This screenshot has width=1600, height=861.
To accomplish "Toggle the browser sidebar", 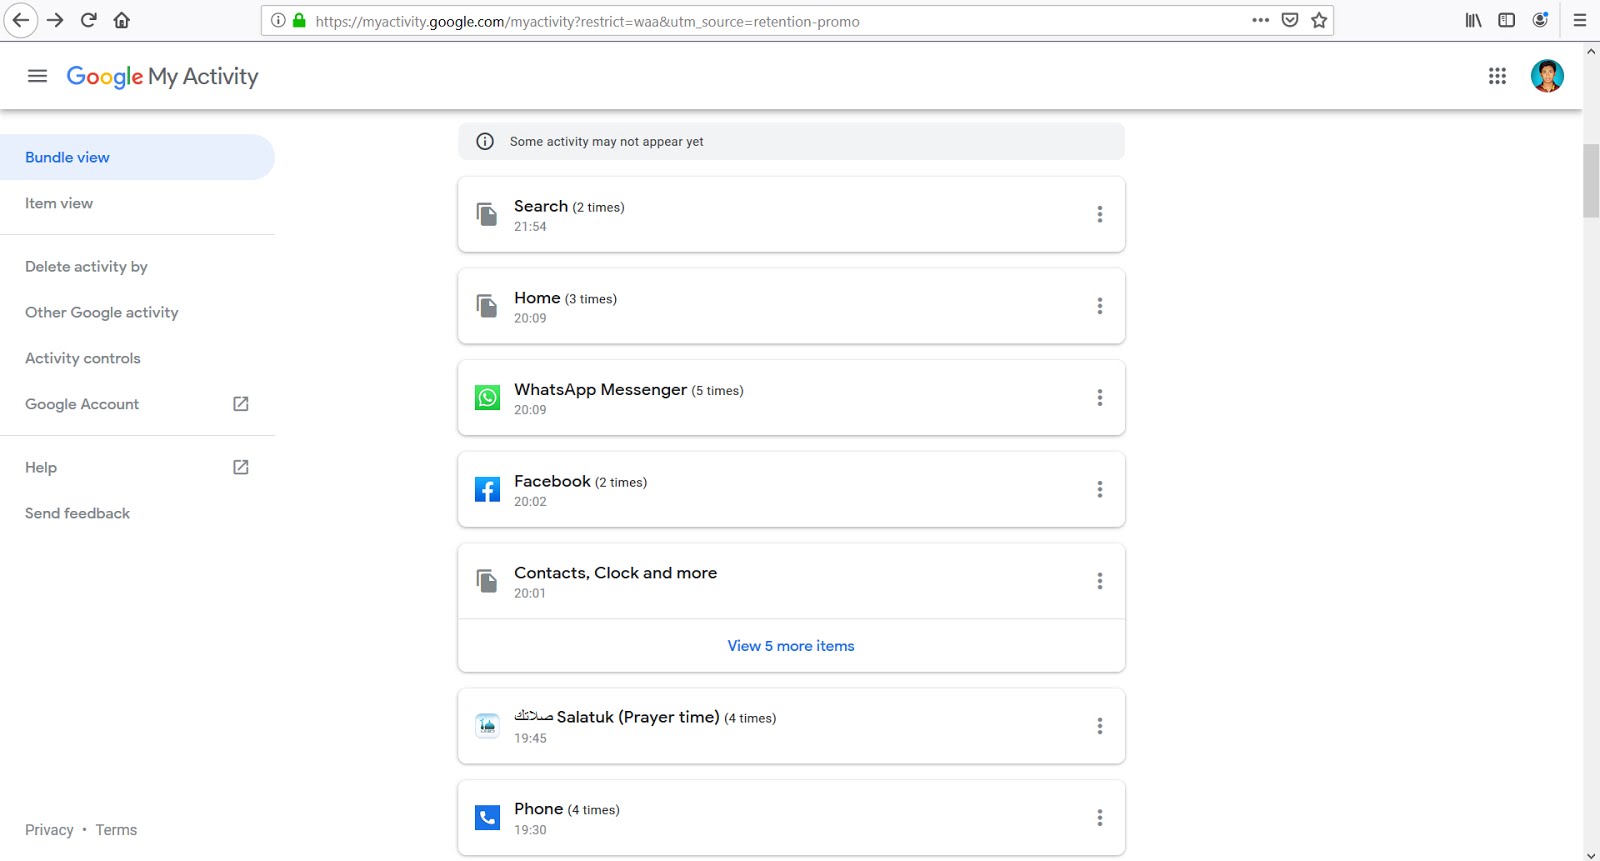I will pyautogui.click(x=1507, y=20).
